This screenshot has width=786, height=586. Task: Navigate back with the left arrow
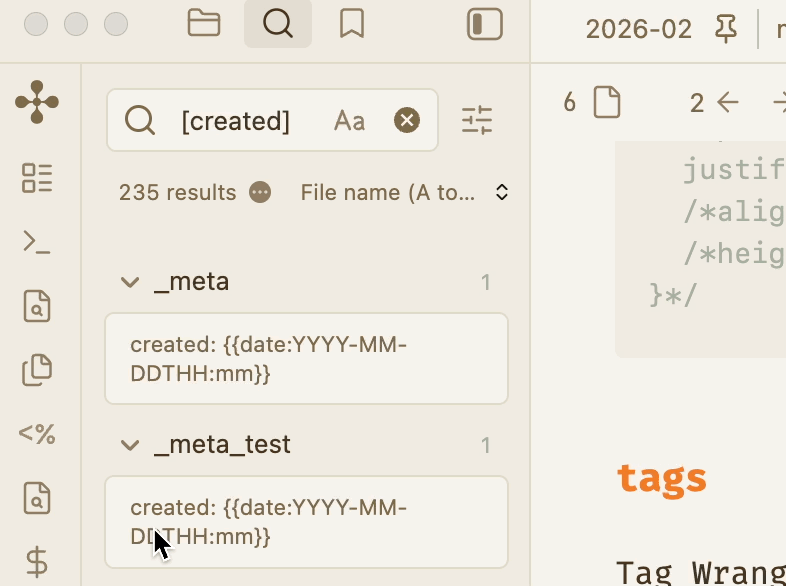(x=728, y=102)
